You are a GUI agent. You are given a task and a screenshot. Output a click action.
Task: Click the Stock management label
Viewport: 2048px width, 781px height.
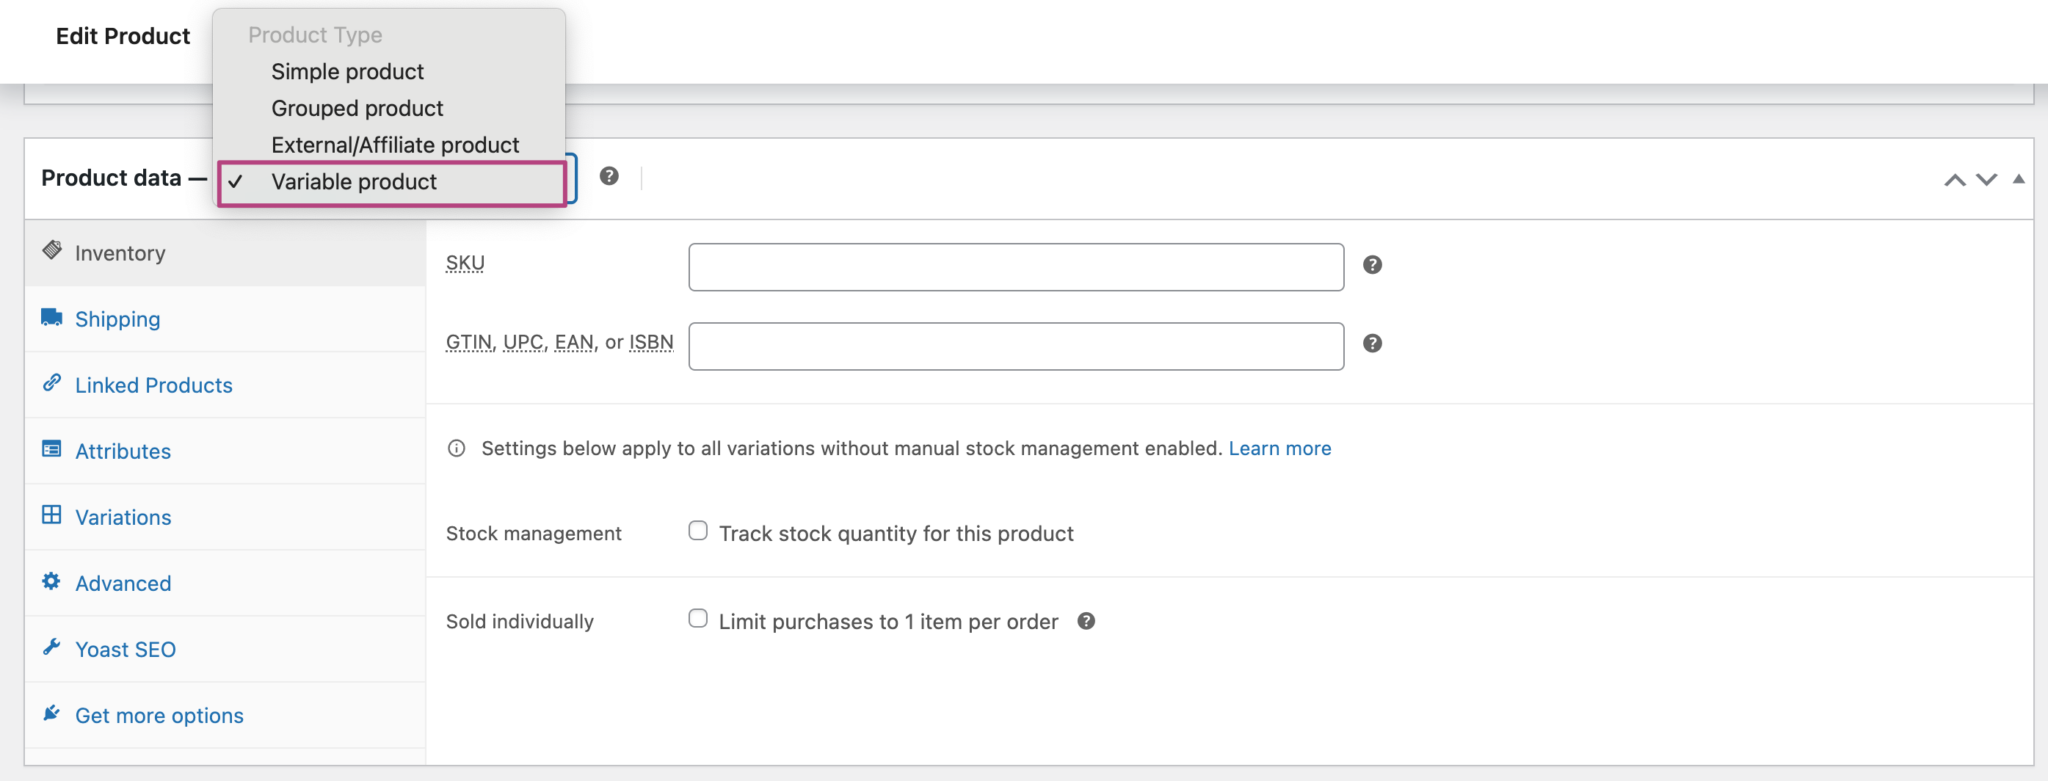(534, 533)
